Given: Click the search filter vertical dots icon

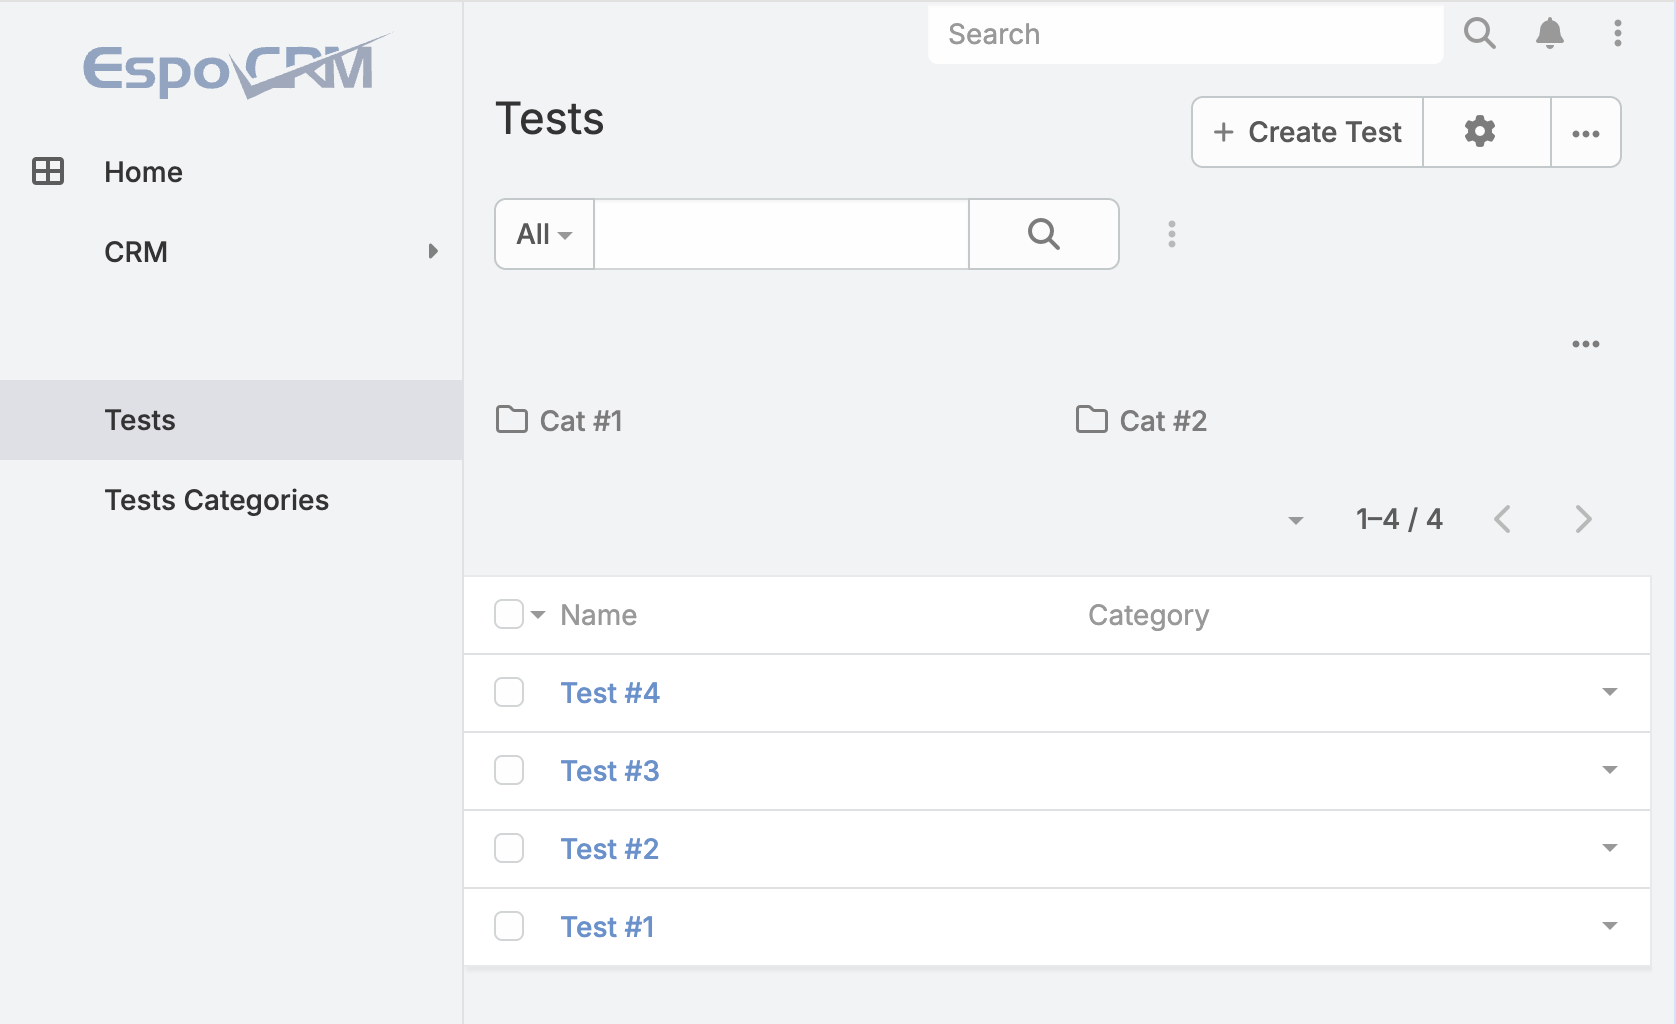Looking at the screenshot, I should (x=1171, y=234).
